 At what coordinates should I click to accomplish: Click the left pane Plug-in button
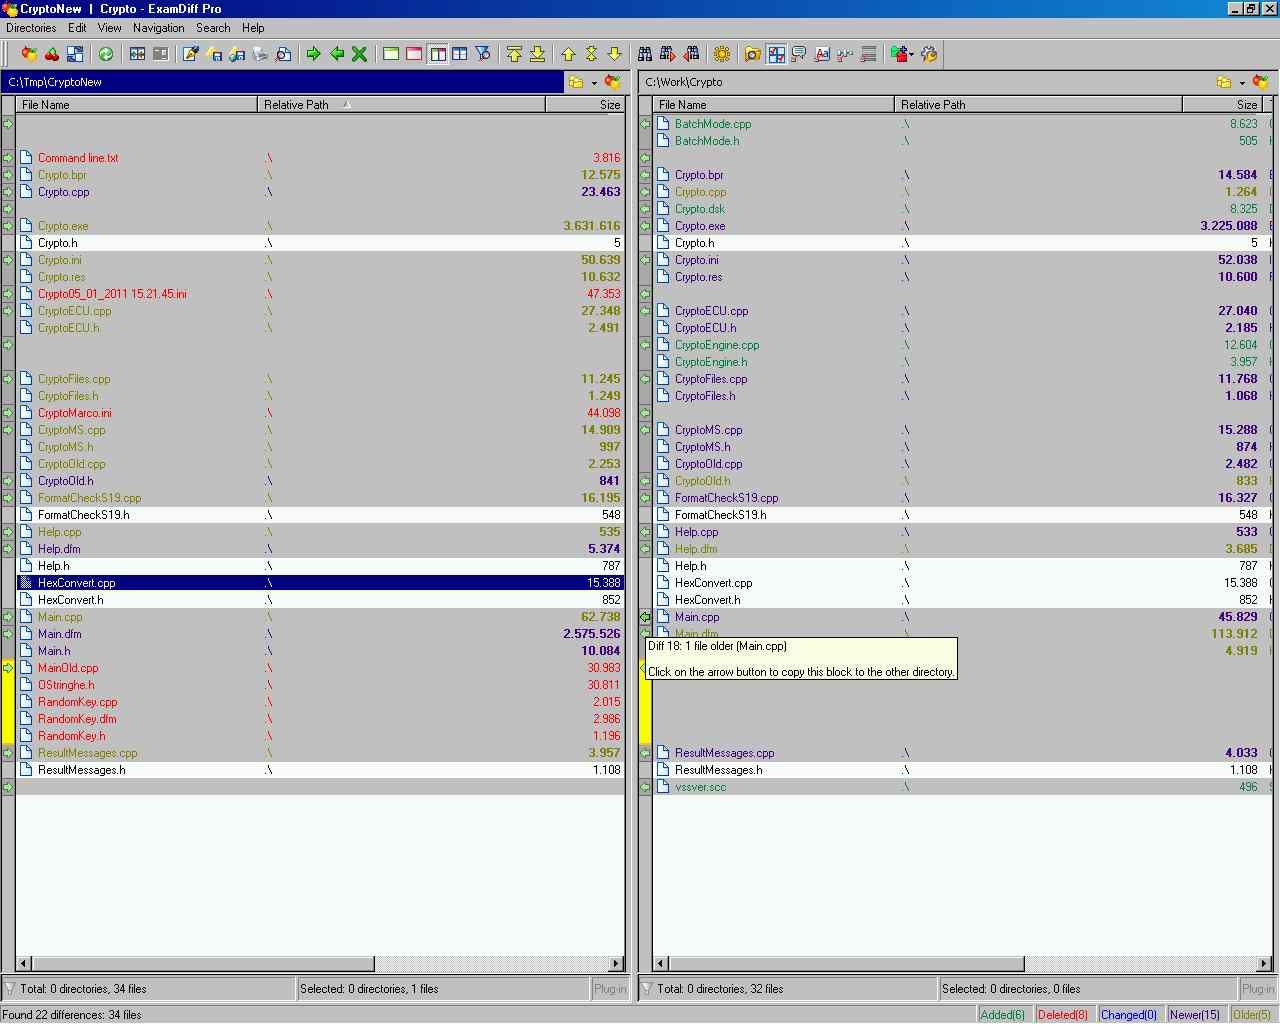609,989
